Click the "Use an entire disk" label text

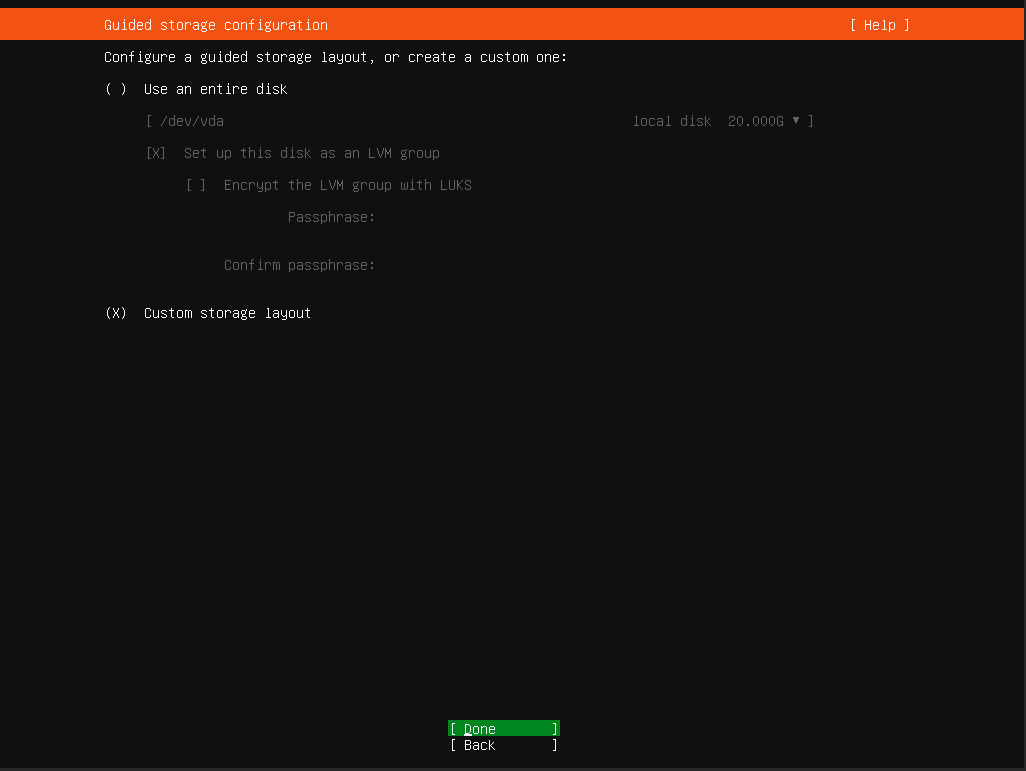click(215, 89)
